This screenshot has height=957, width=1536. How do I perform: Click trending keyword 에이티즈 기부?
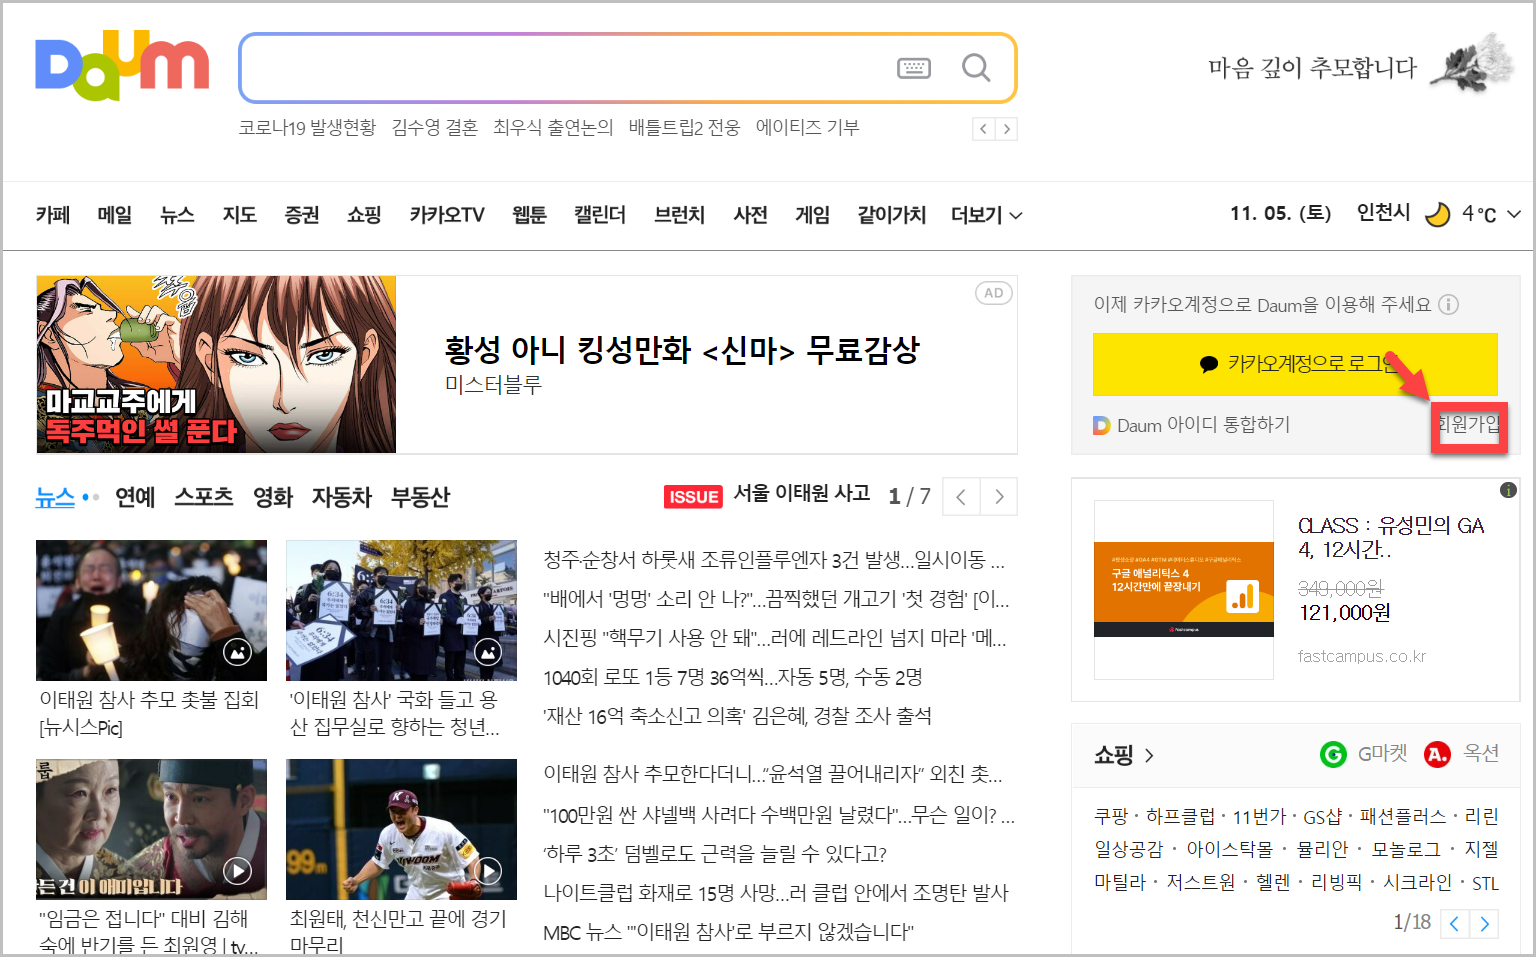[x=808, y=128]
